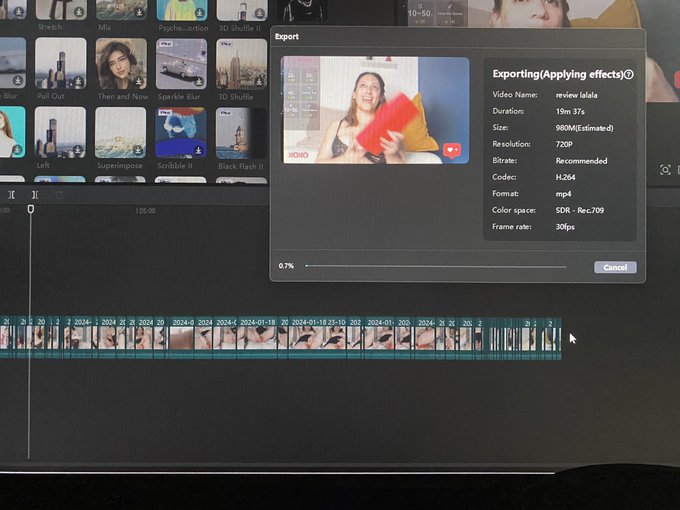Click the codec value H.264
The image size is (680, 510).
(x=565, y=177)
